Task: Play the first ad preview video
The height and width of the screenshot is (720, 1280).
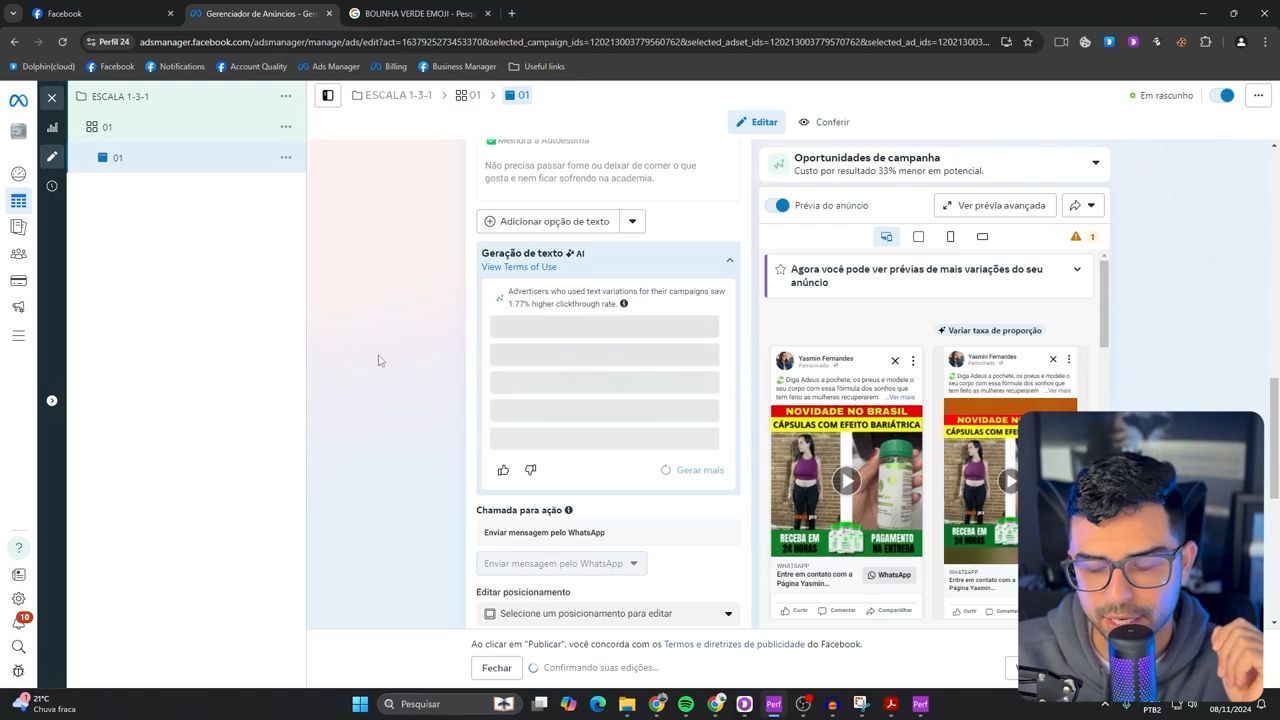Action: 846,481
